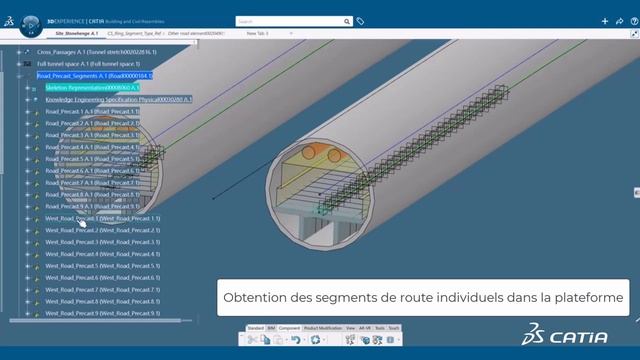The image size is (640, 360).
Task: Click the tree panel horizontal scrollbar
Action: click(95, 321)
